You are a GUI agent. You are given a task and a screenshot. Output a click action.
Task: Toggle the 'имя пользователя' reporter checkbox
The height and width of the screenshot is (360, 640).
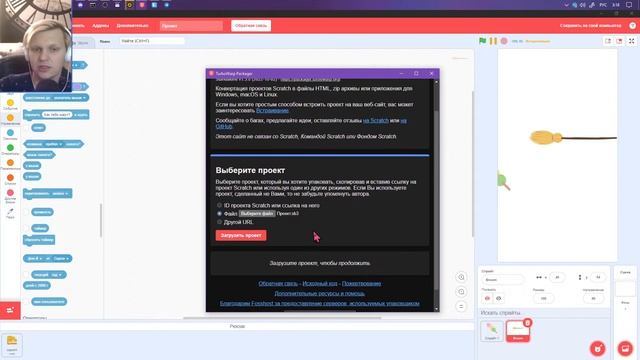(x=27, y=302)
